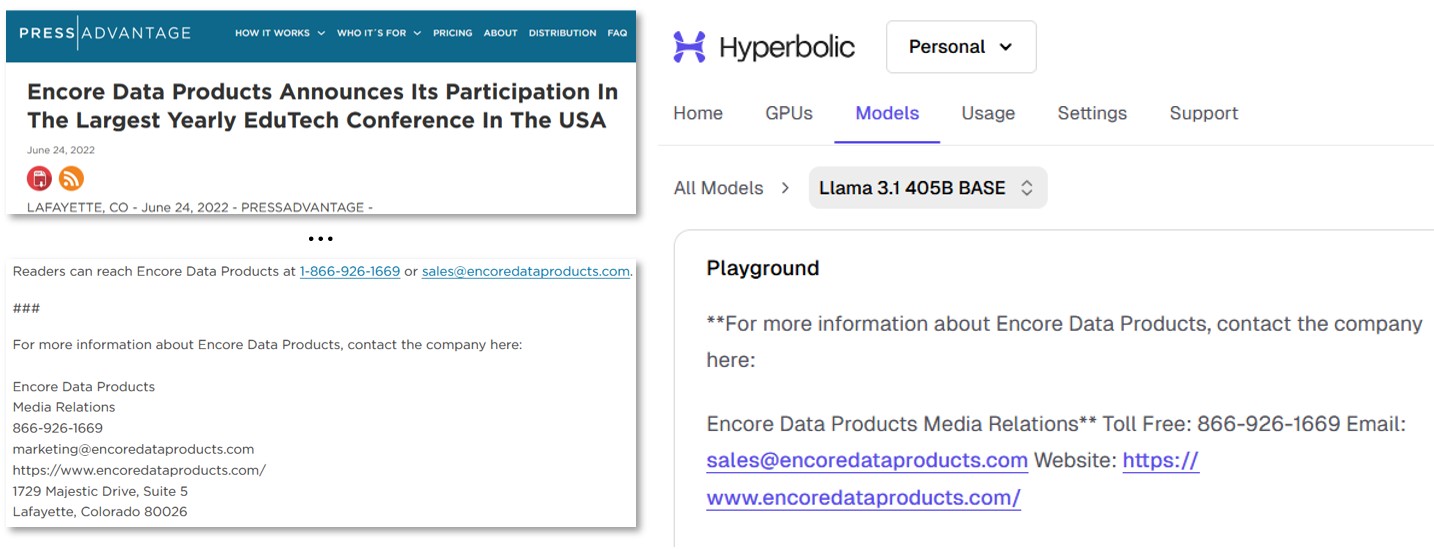The width and height of the screenshot is (1434, 549).
Task: Switch to the GPUs tab
Action: (789, 113)
